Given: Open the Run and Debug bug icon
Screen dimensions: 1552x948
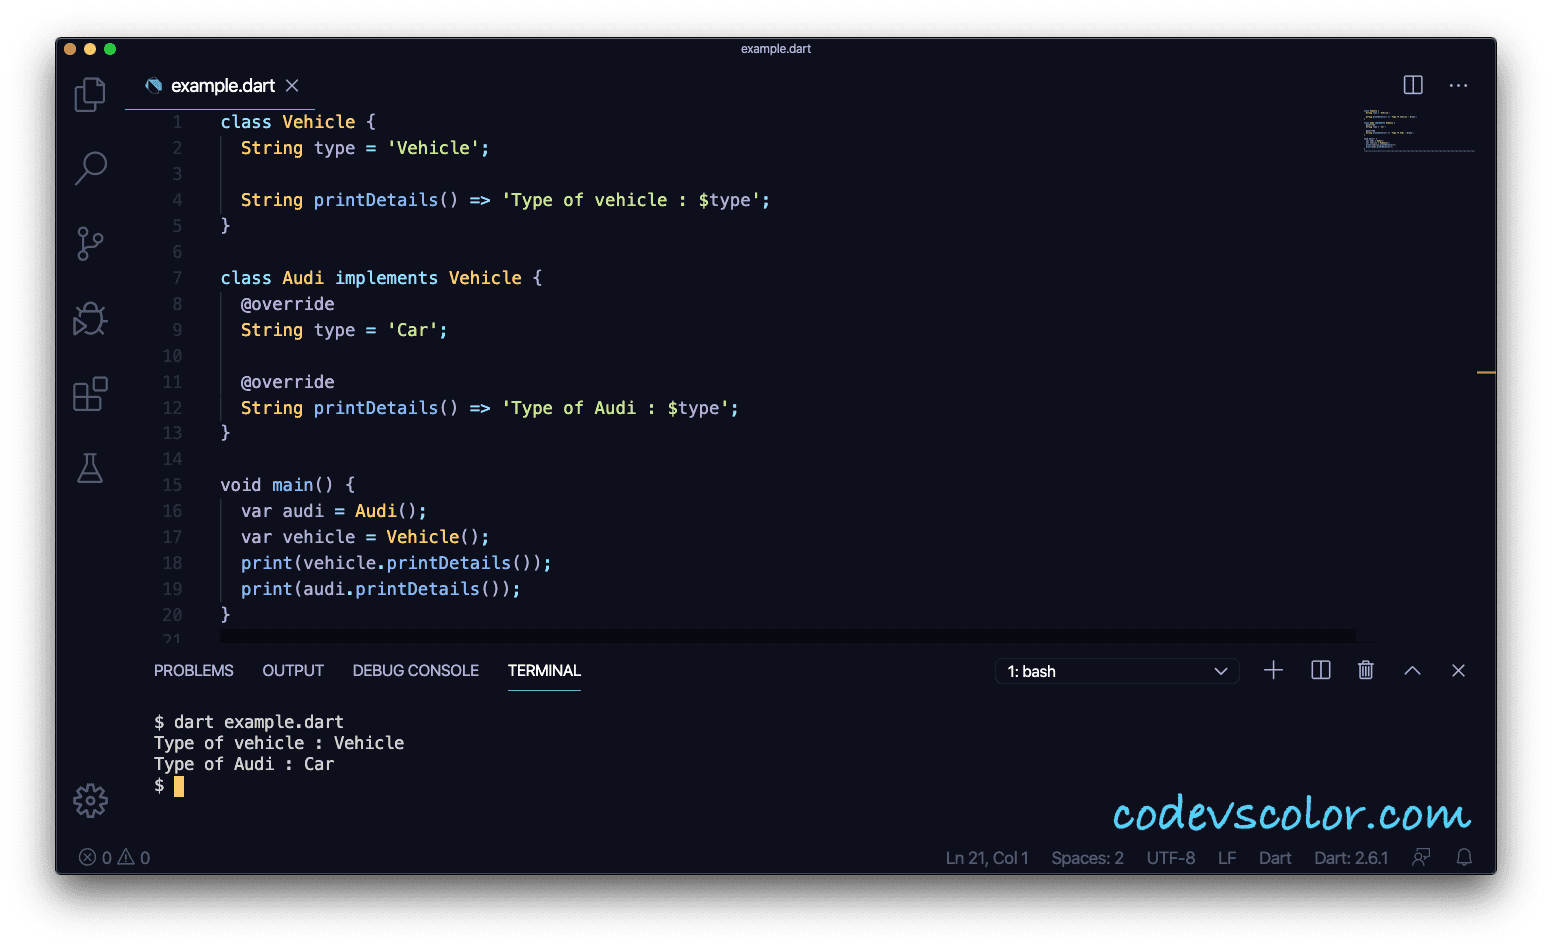Looking at the screenshot, I should coord(90,319).
